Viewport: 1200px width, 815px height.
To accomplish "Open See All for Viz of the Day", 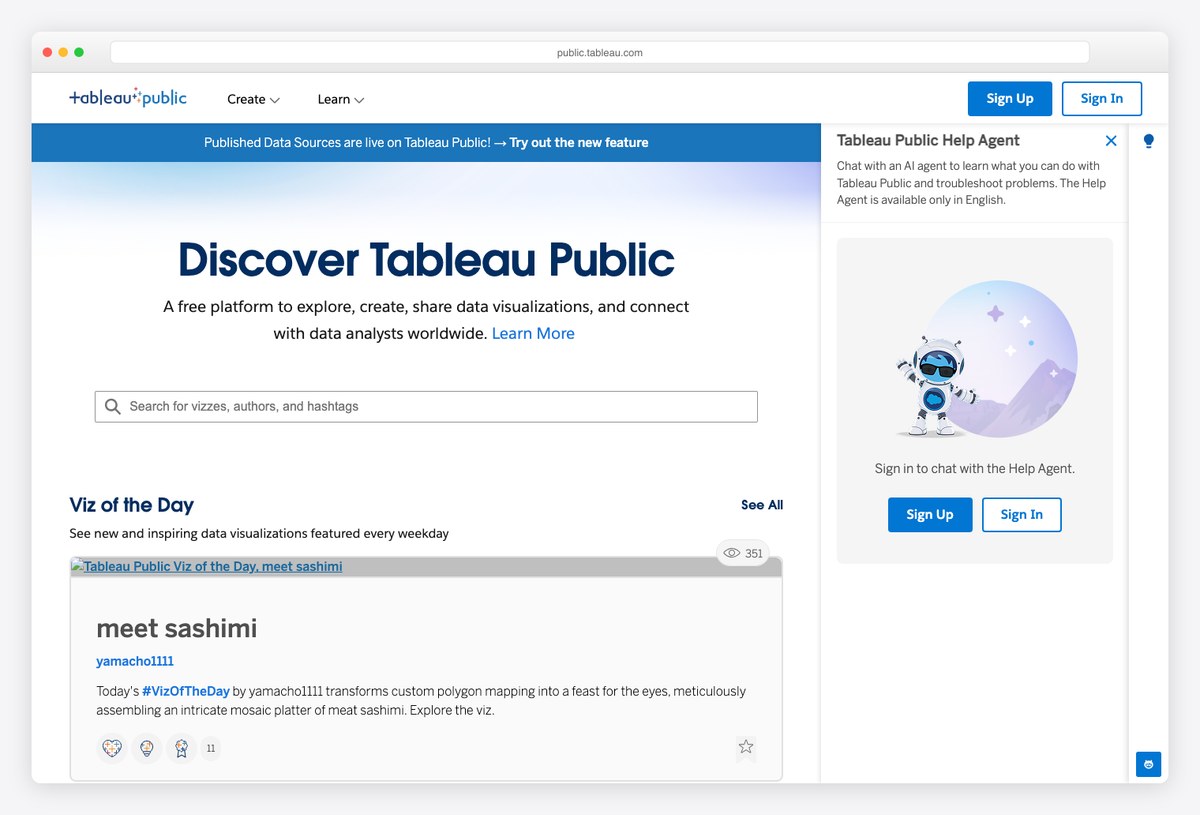I will click(762, 505).
